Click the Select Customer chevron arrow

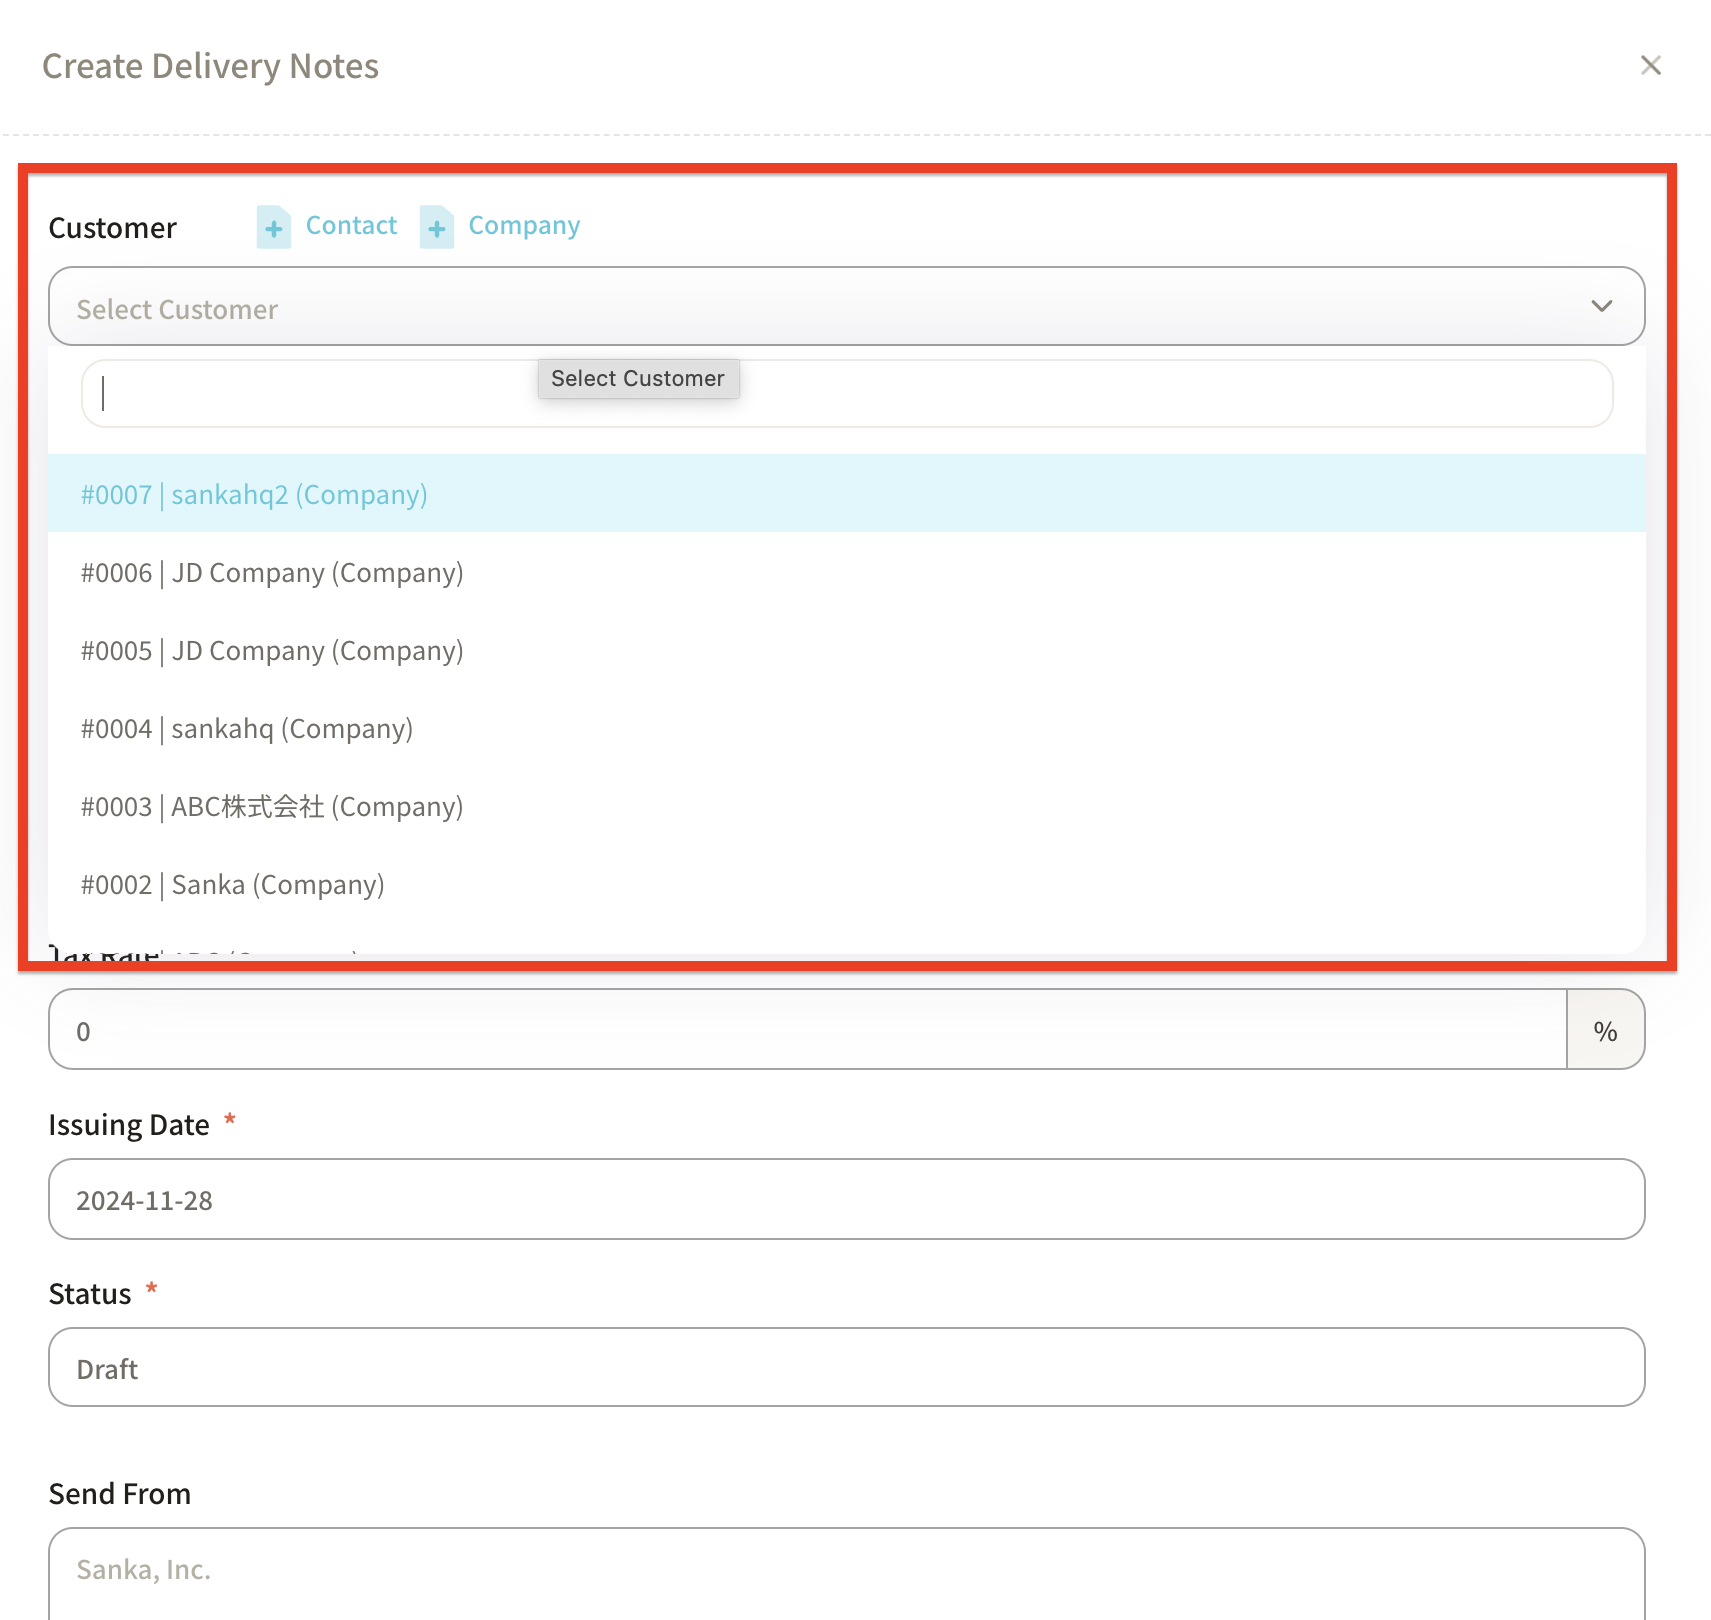pyautogui.click(x=1601, y=306)
